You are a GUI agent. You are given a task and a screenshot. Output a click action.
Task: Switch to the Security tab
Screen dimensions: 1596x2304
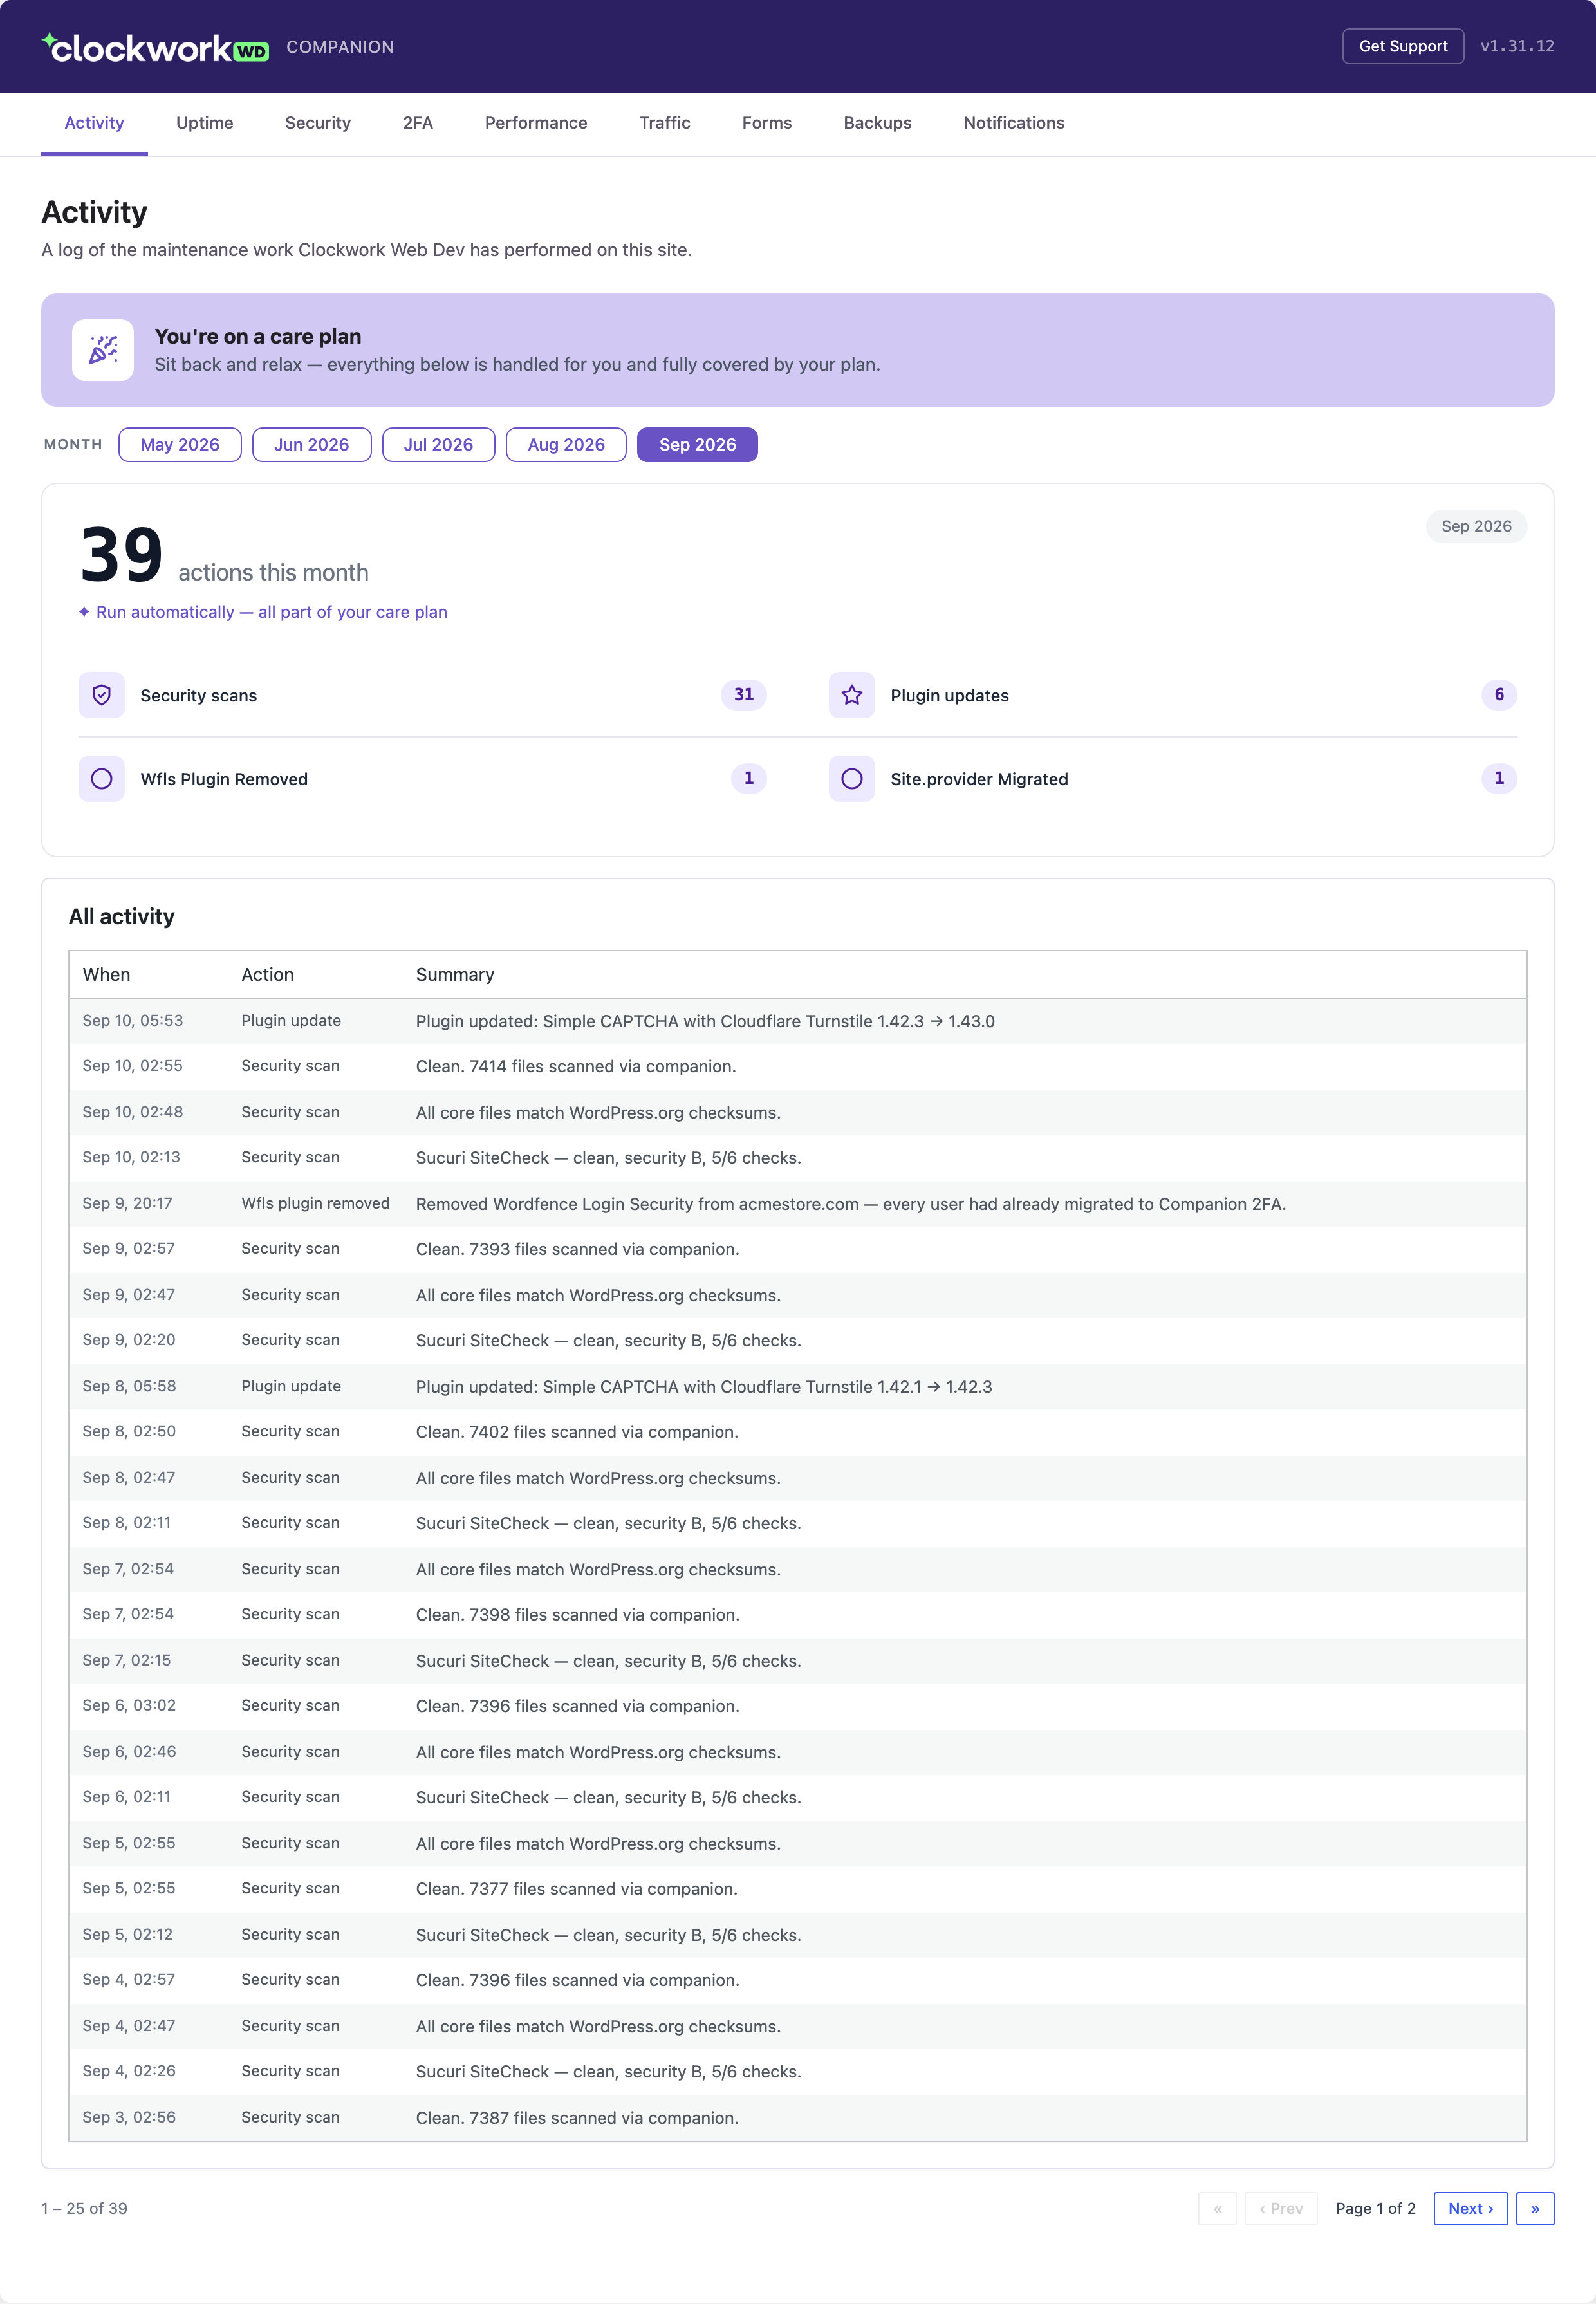(318, 123)
